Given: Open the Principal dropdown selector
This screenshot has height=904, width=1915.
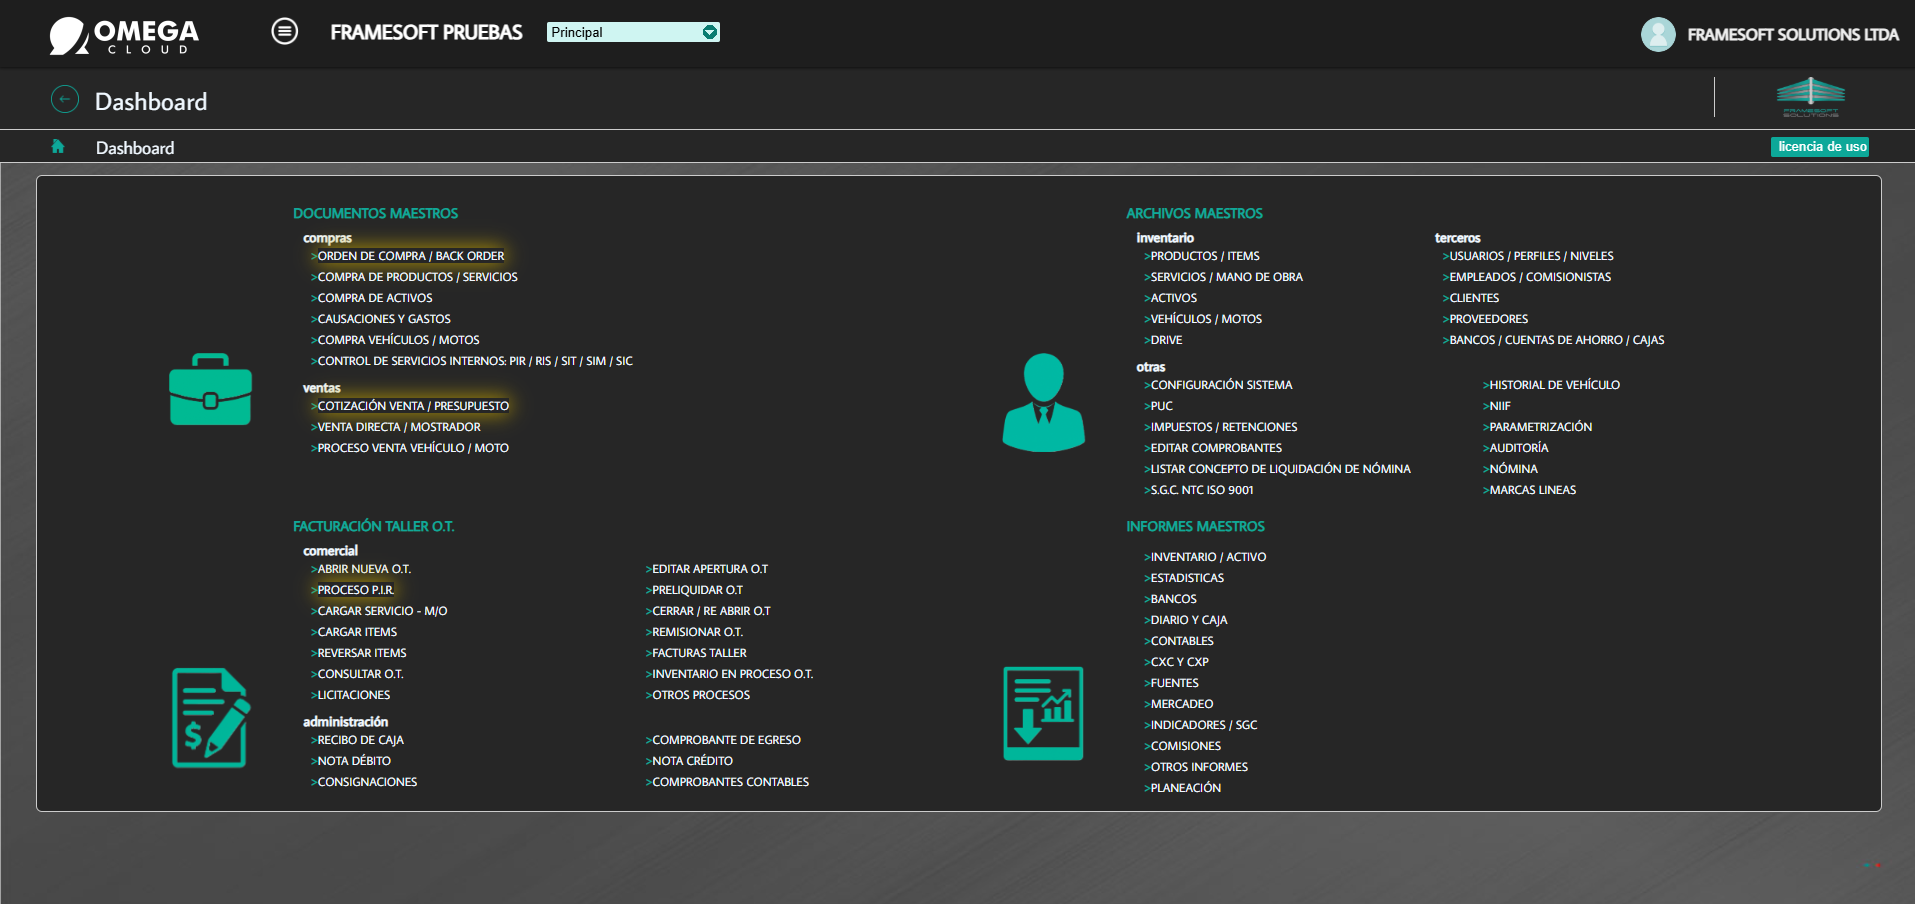Looking at the screenshot, I should tap(633, 32).
